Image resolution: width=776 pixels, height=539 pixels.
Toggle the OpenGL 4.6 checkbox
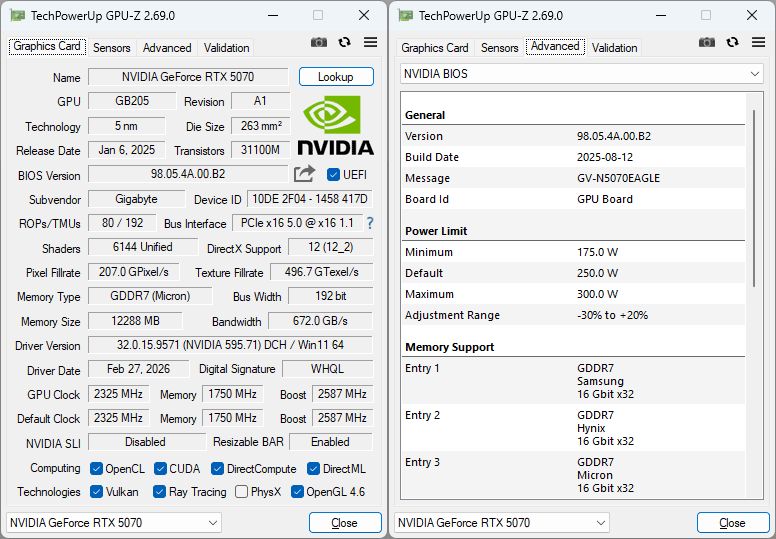[x=297, y=491]
